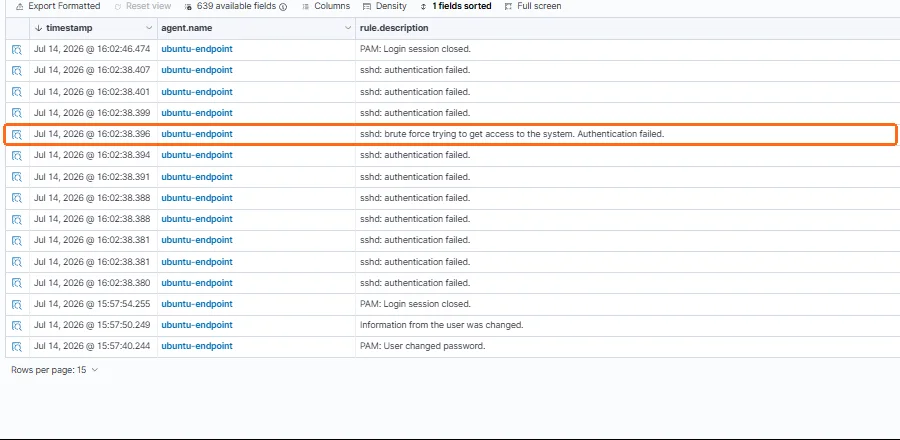Viewport: 900px width, 440px height.
Task: Select timestamp cell Jul 14, 2026 @ 16:02:38.391
Action: 94,177
